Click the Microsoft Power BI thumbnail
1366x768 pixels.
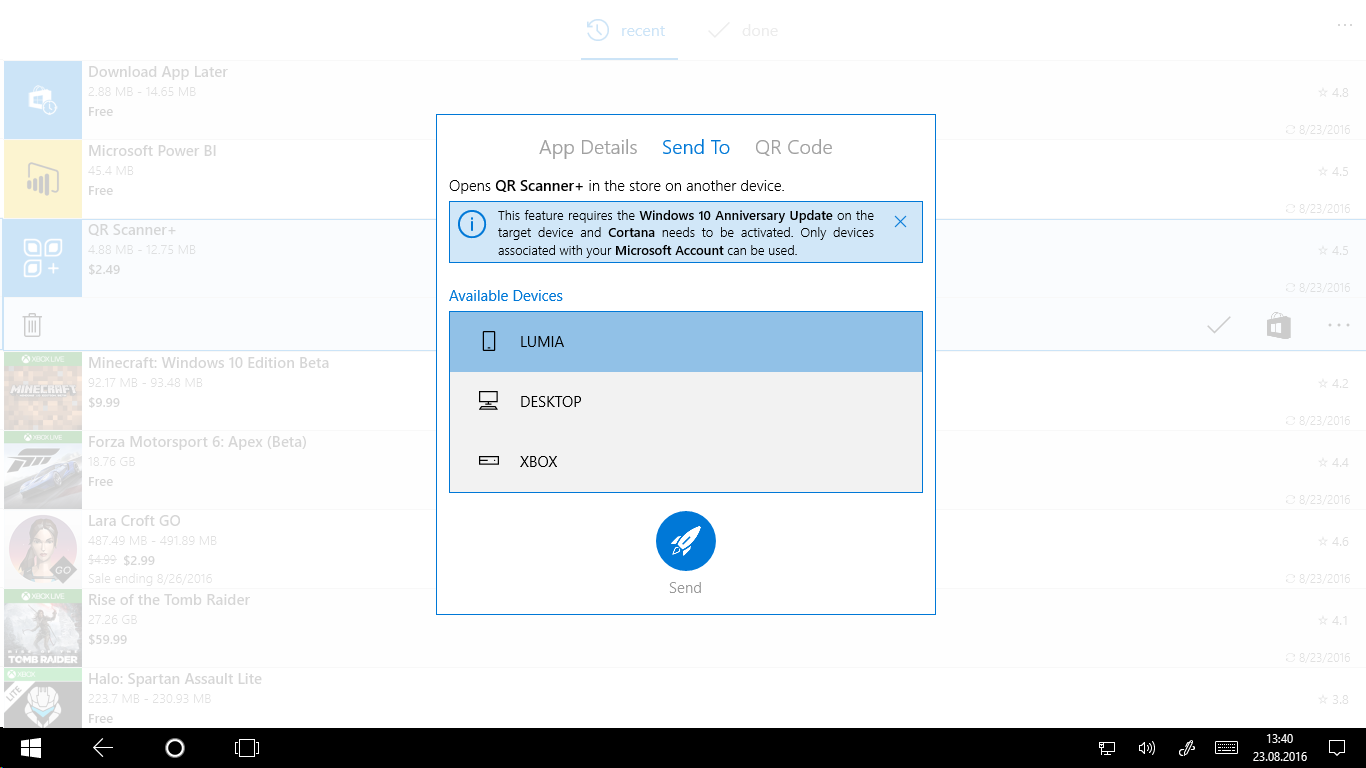point(43,179)
